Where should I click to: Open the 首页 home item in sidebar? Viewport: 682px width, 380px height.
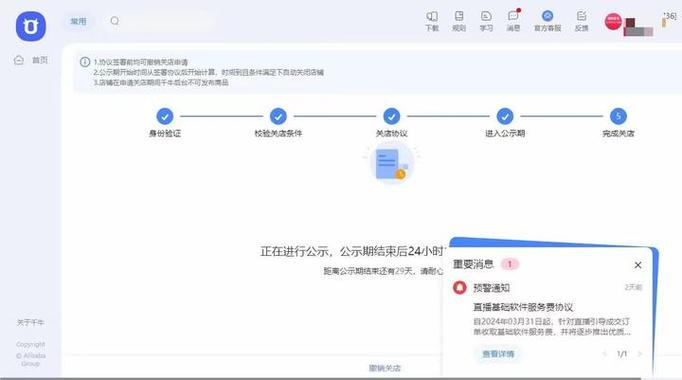[30, 60]
